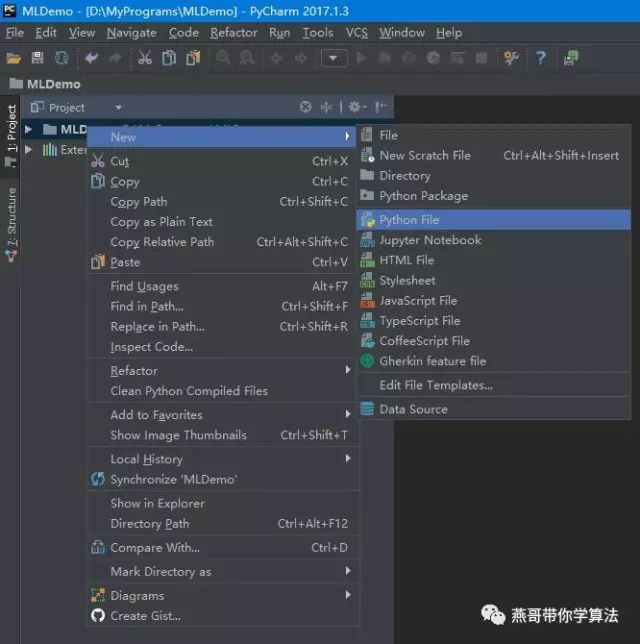This screenshot has height=644, width=640.
Task: Open the View menu
Action: [81, 32]
